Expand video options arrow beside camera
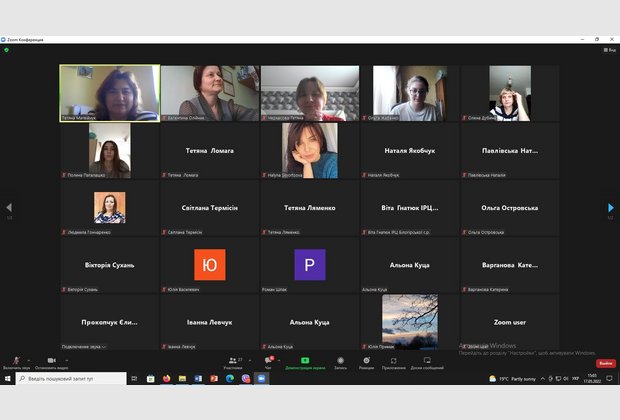Image resolution: width=620 pixels, height=420 pixels. pos(66,359)
